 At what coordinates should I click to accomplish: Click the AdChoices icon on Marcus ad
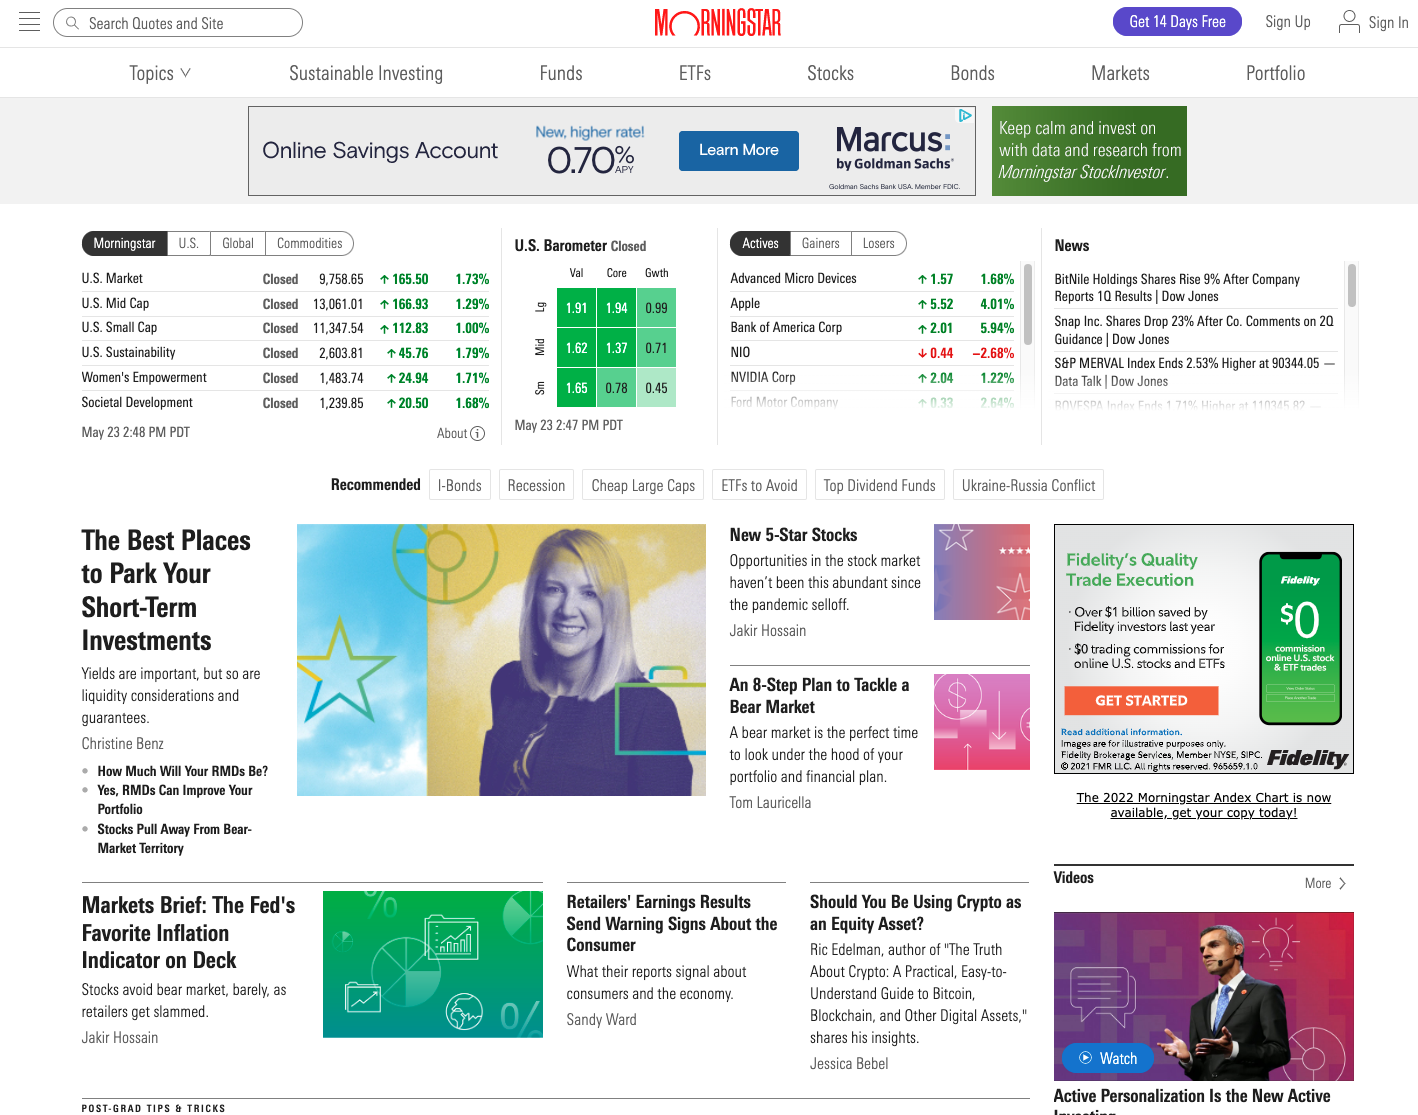[965, 116]
